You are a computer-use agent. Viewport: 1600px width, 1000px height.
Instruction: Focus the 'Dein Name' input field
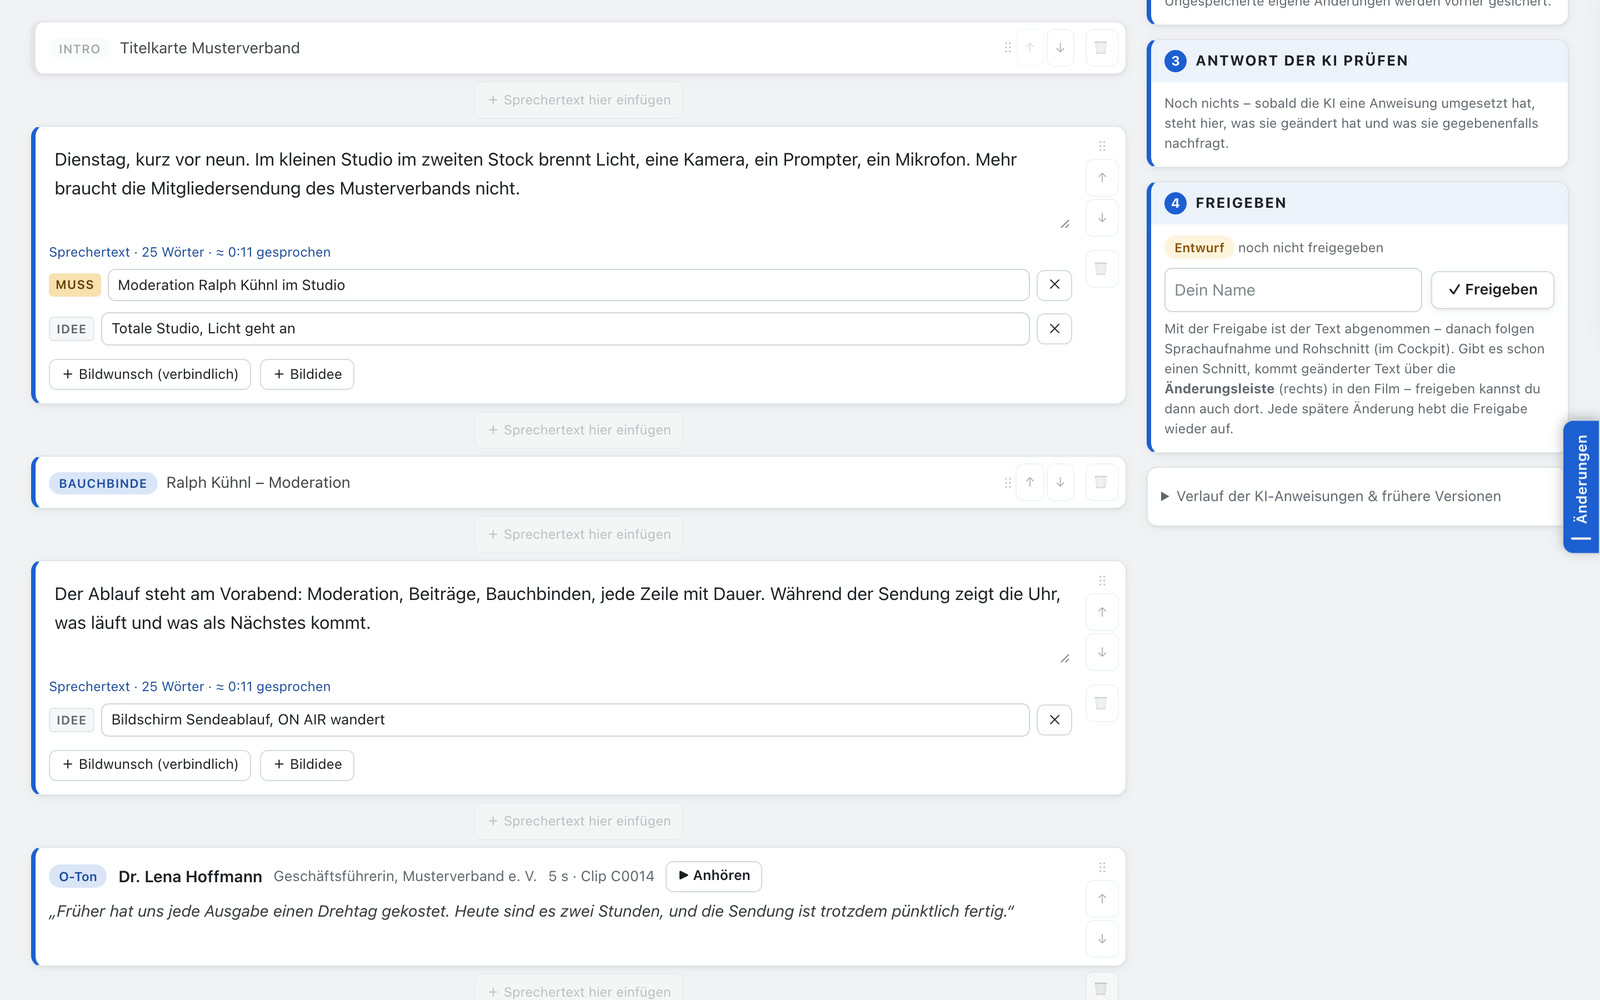pos(1292,290)
